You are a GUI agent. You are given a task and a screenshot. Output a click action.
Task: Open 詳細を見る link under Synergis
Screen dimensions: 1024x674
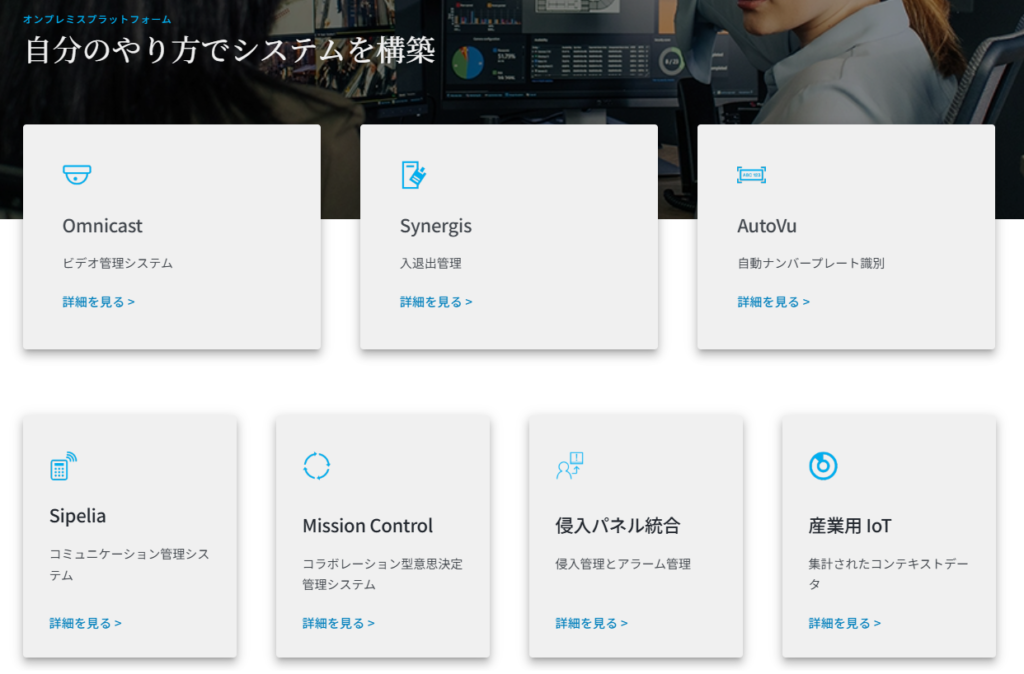[436, 302]
